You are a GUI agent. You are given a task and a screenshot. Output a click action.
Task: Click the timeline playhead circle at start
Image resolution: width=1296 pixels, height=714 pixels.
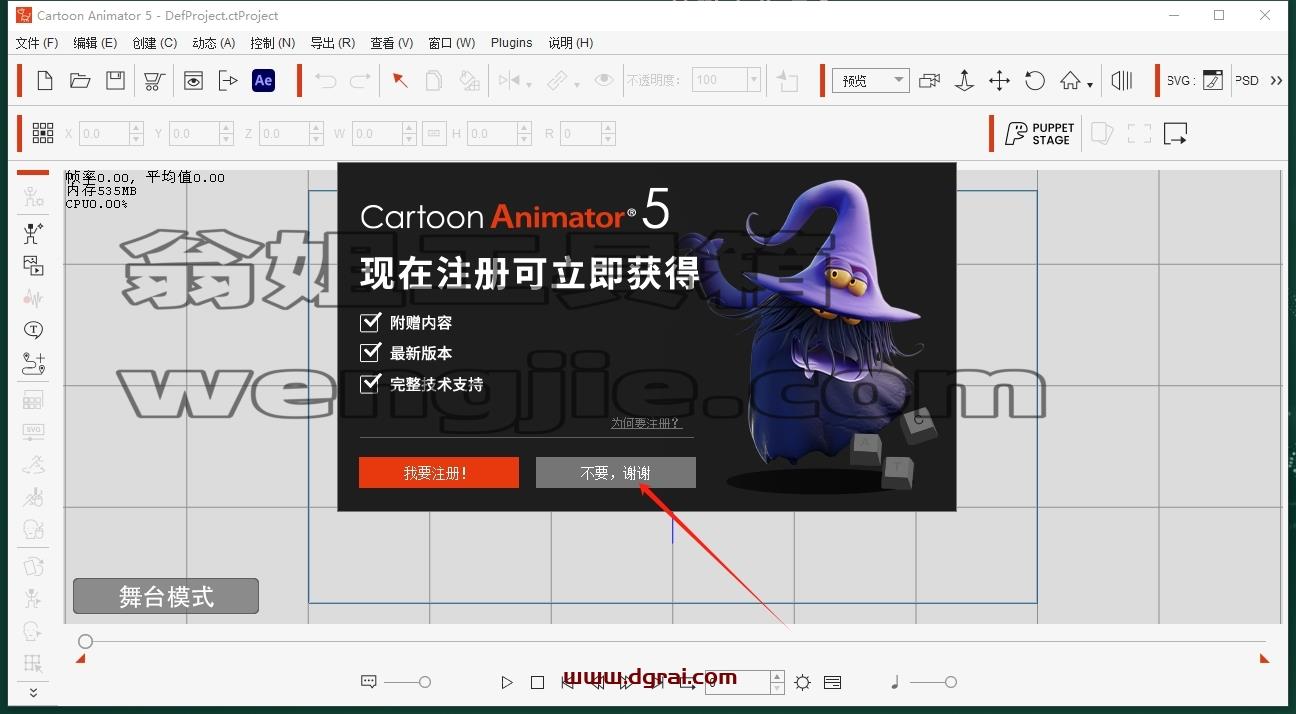pos(86,641)
